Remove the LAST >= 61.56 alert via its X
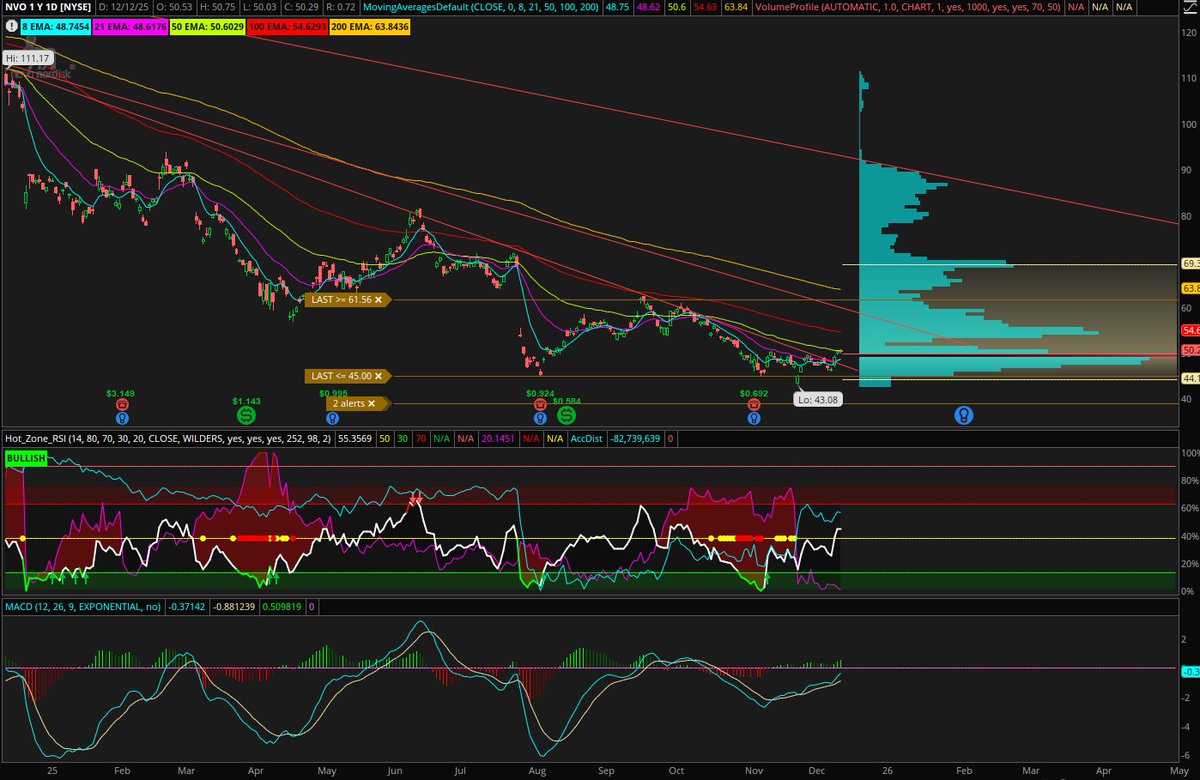1200x780 pixels. [x=378, y=300]
